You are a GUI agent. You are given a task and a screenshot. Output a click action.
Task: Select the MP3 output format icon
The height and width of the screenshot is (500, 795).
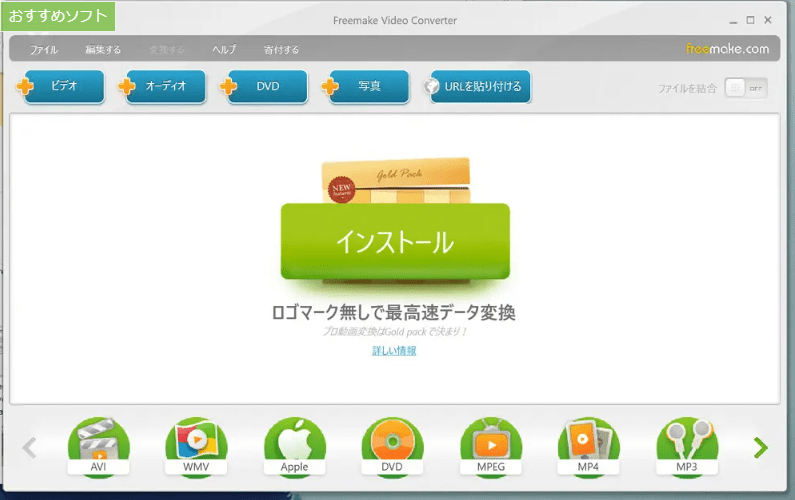687,446
